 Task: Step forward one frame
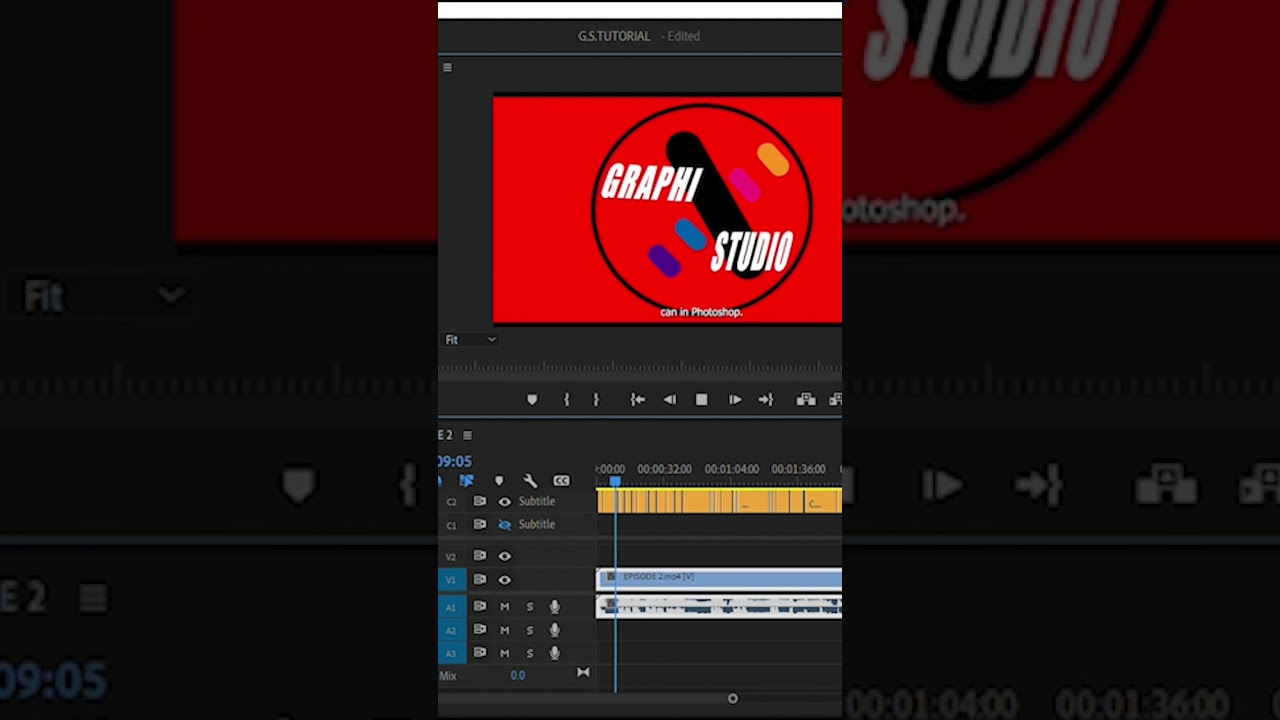(735, 400)
